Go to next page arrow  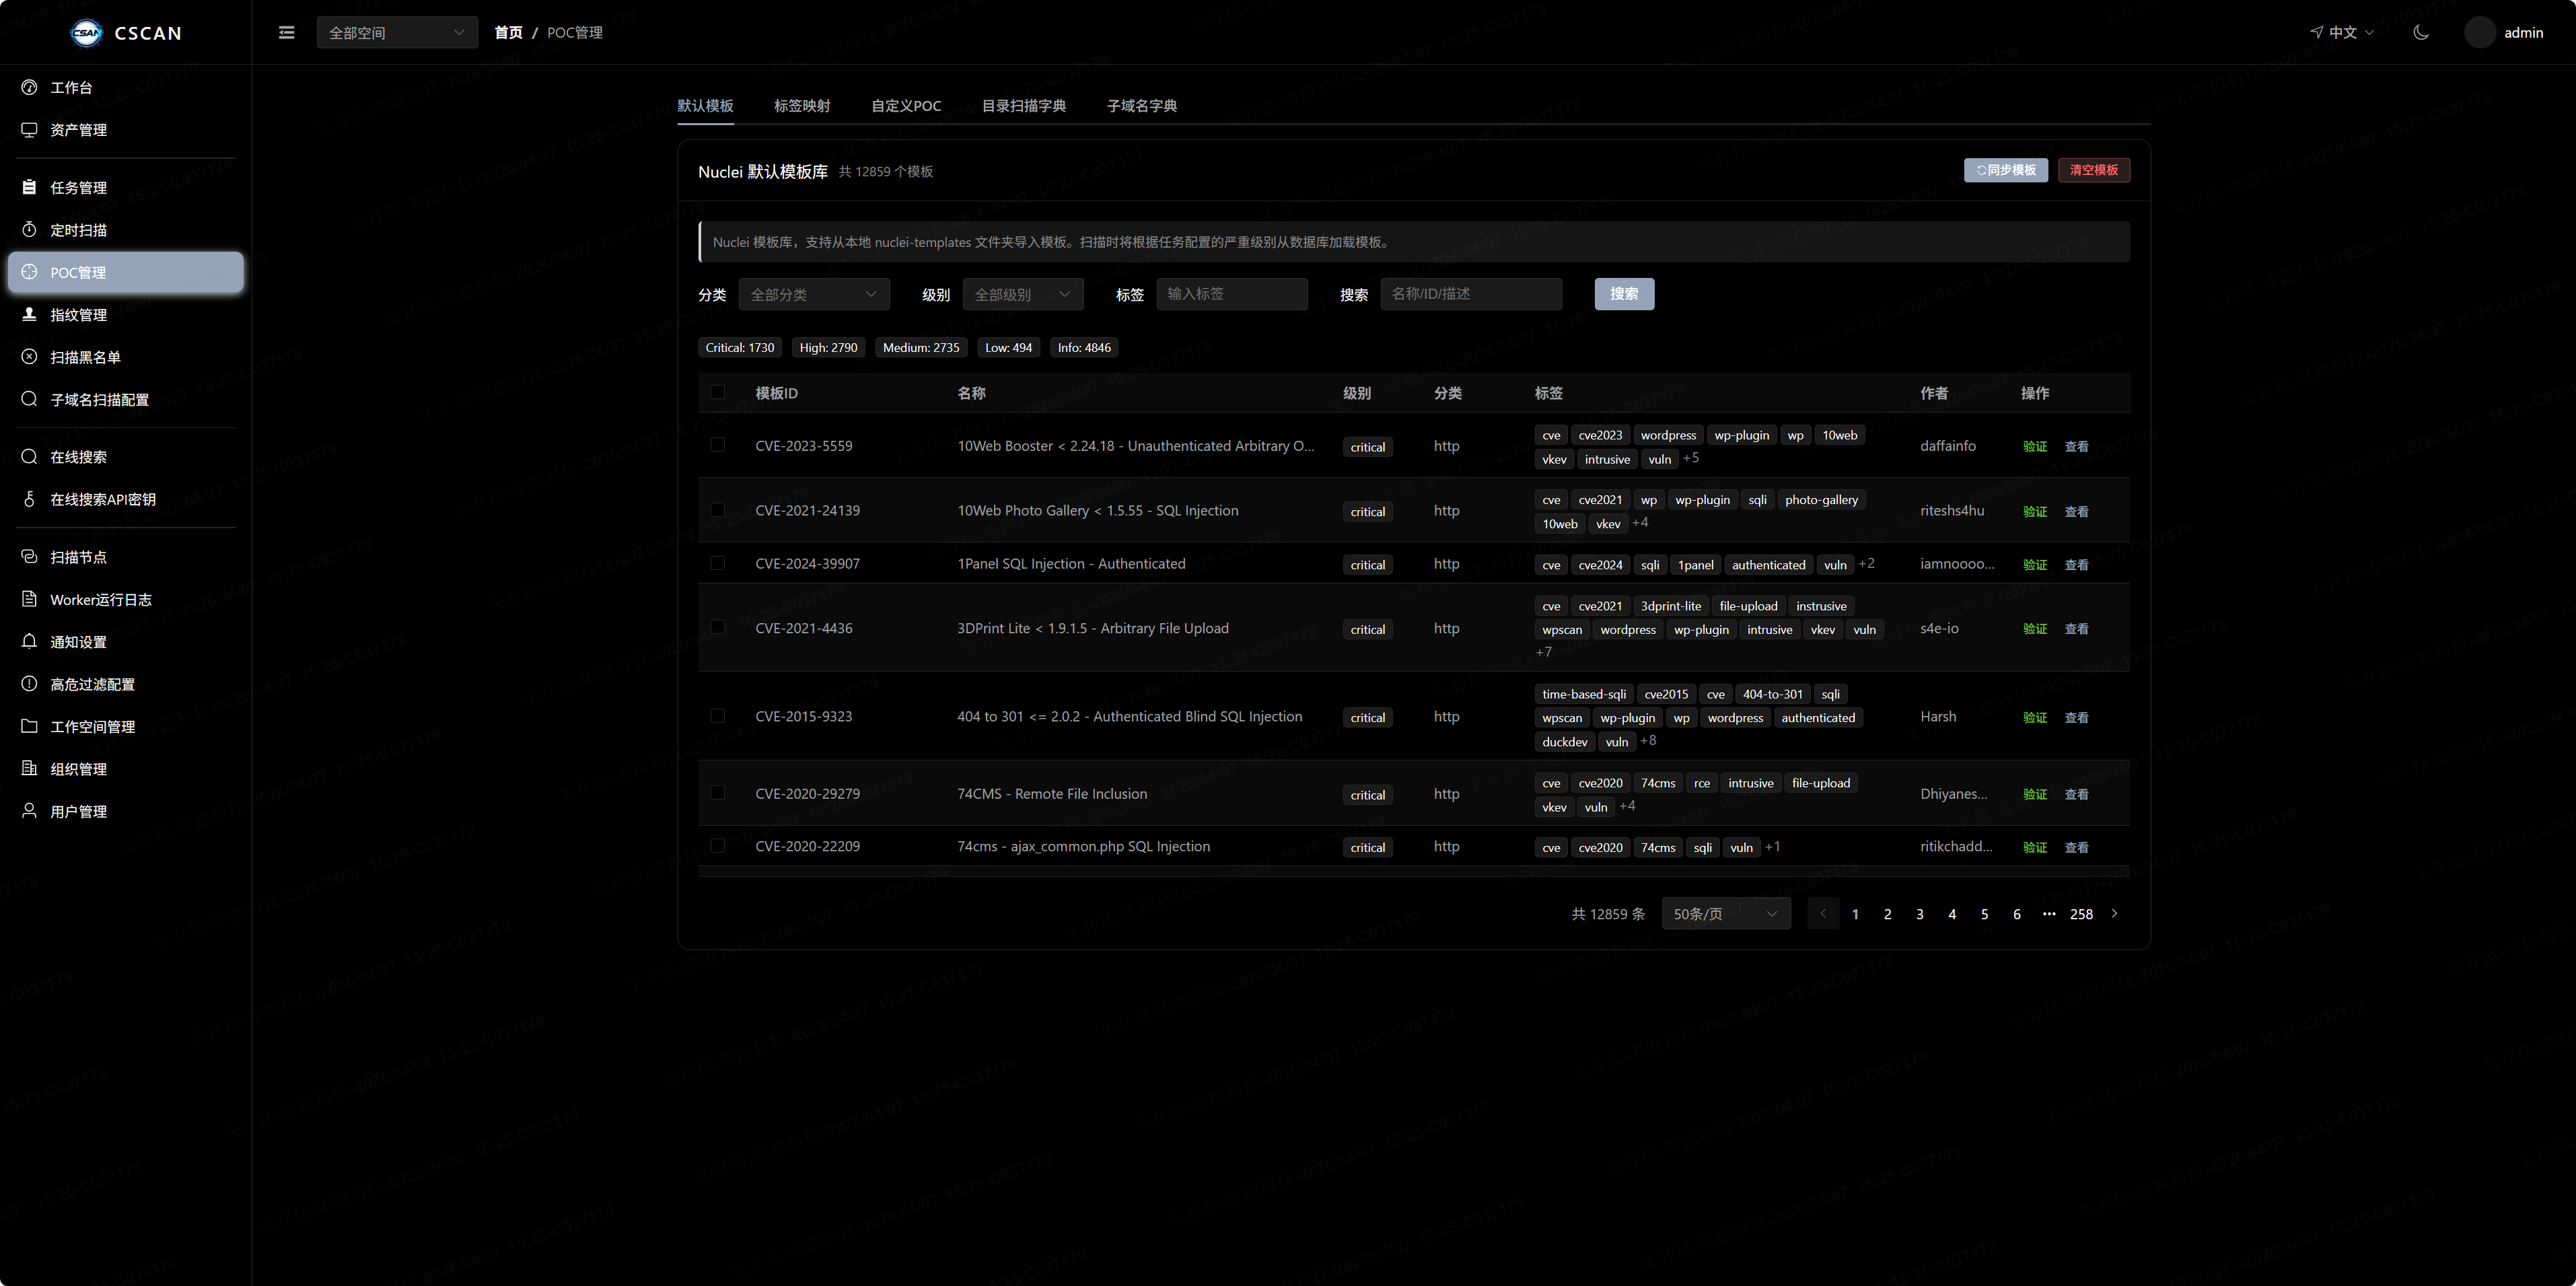click(2114, 914)
